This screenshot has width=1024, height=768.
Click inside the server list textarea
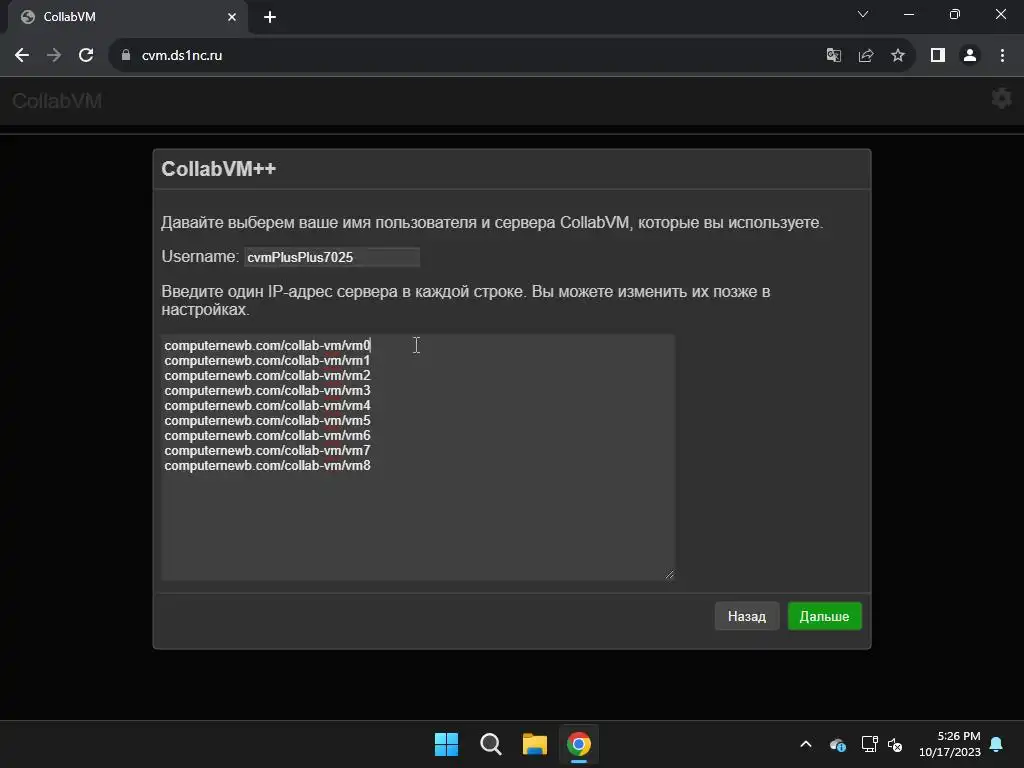pos(418,457)
